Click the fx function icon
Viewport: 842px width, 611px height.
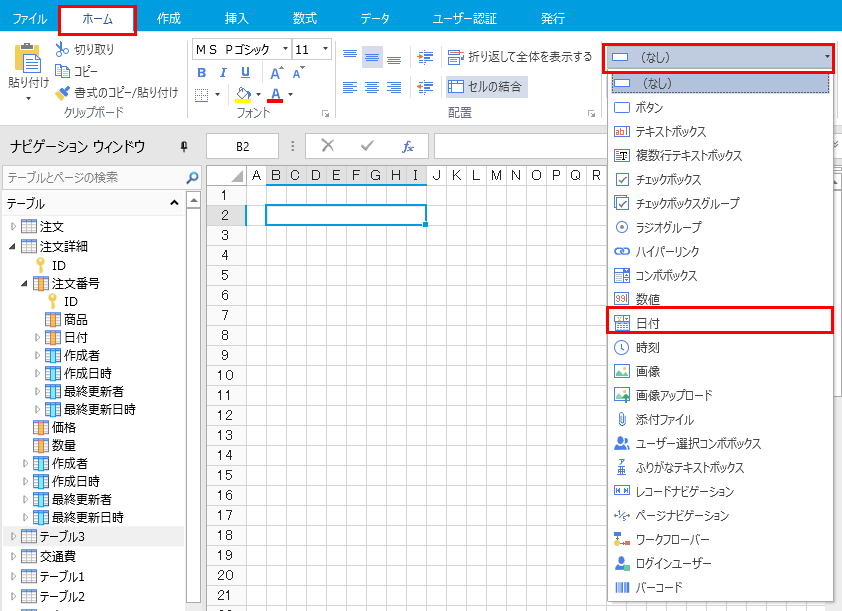(408, 146)
